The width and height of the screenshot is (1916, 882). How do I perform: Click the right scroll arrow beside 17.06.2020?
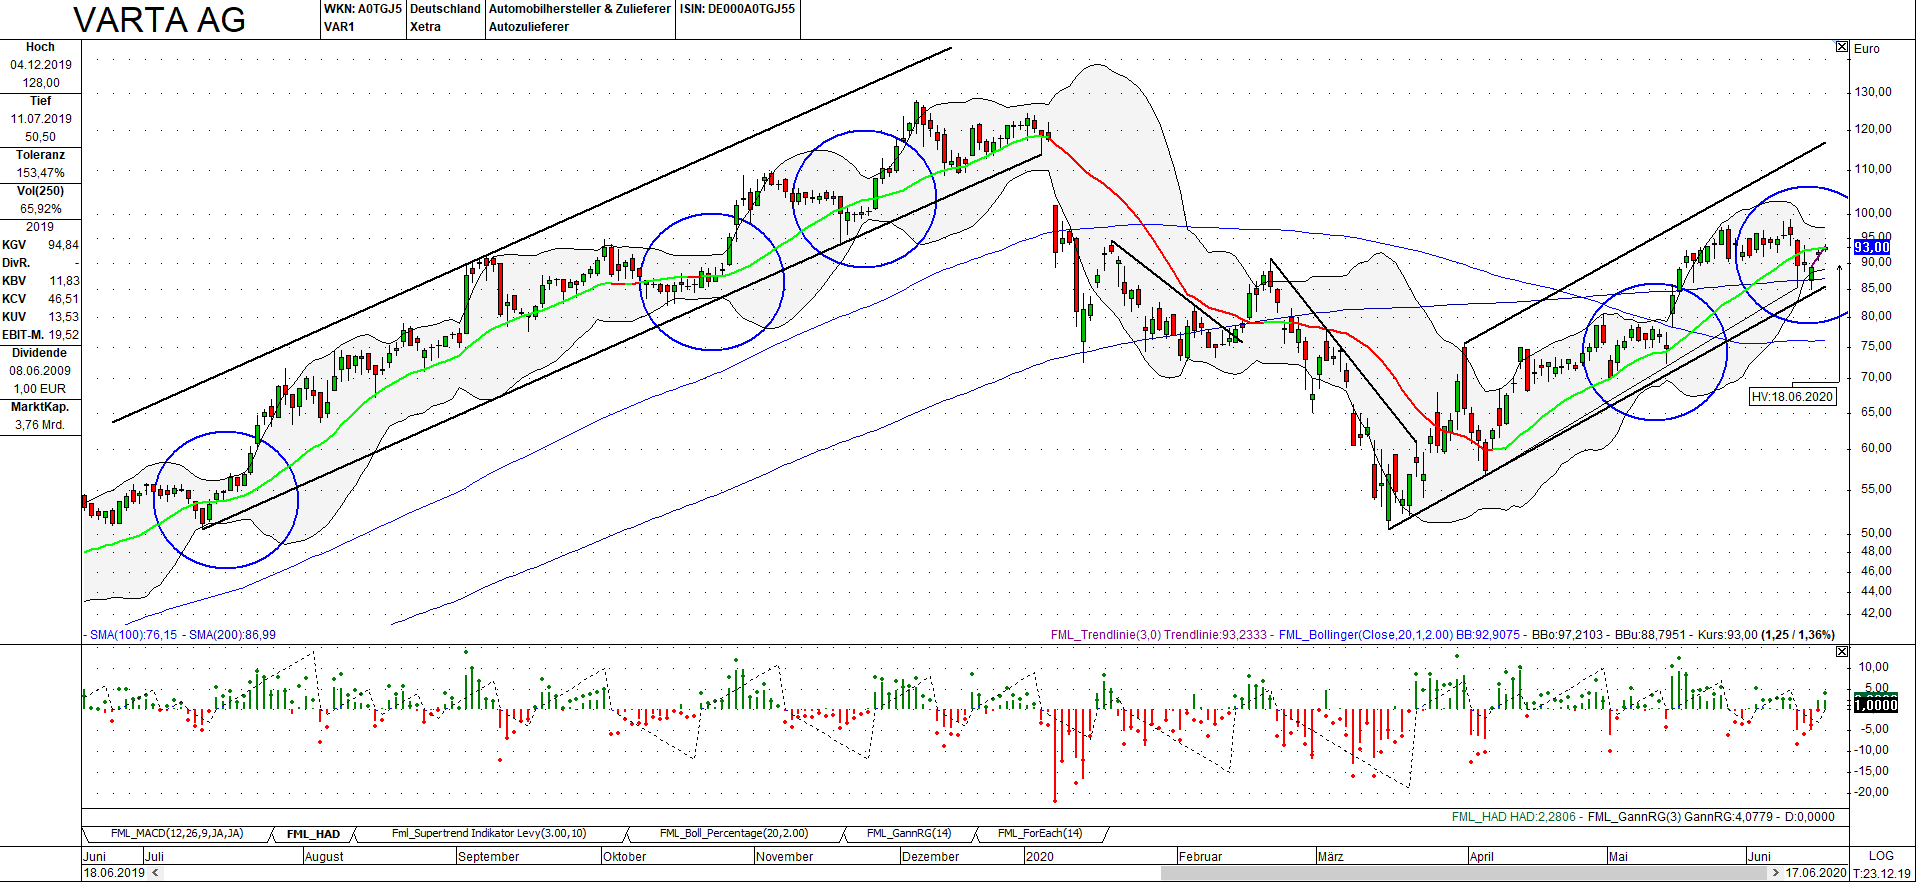pos(1775,873)
